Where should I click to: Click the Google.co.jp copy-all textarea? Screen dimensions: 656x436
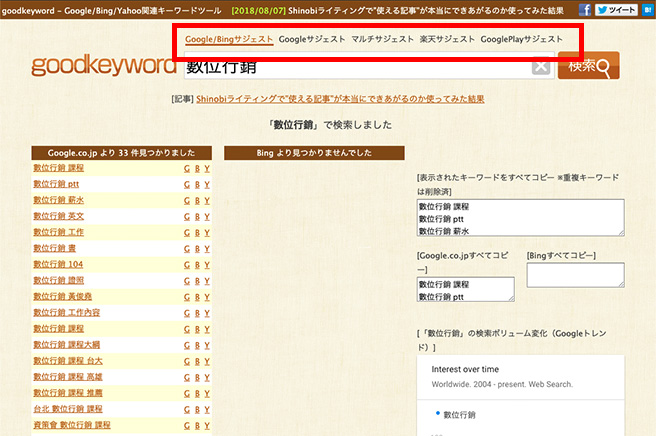coord(466,289)
